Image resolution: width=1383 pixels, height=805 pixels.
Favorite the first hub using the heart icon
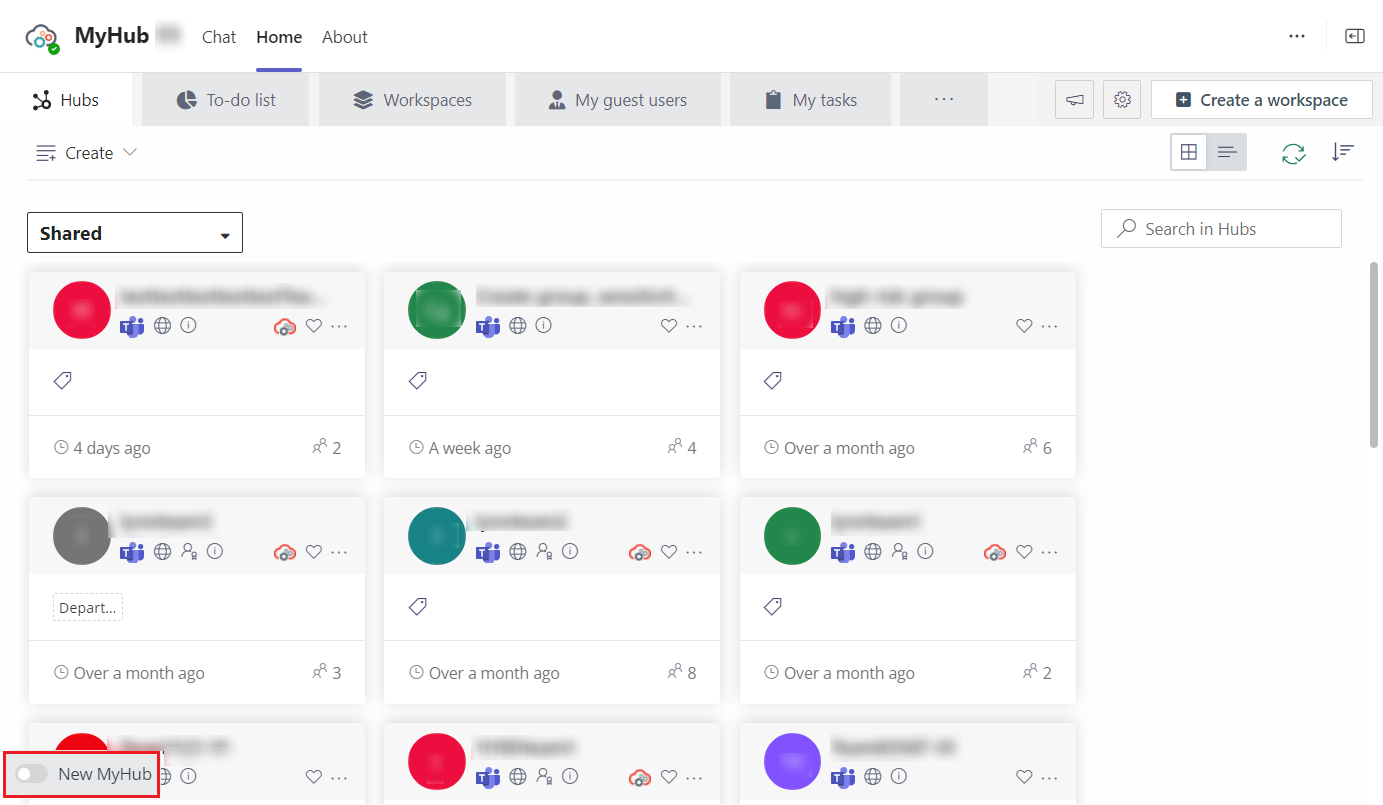314,325
